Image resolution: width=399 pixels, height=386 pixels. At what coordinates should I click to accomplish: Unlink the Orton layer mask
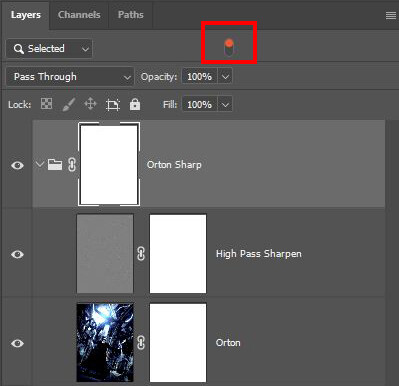141,343
